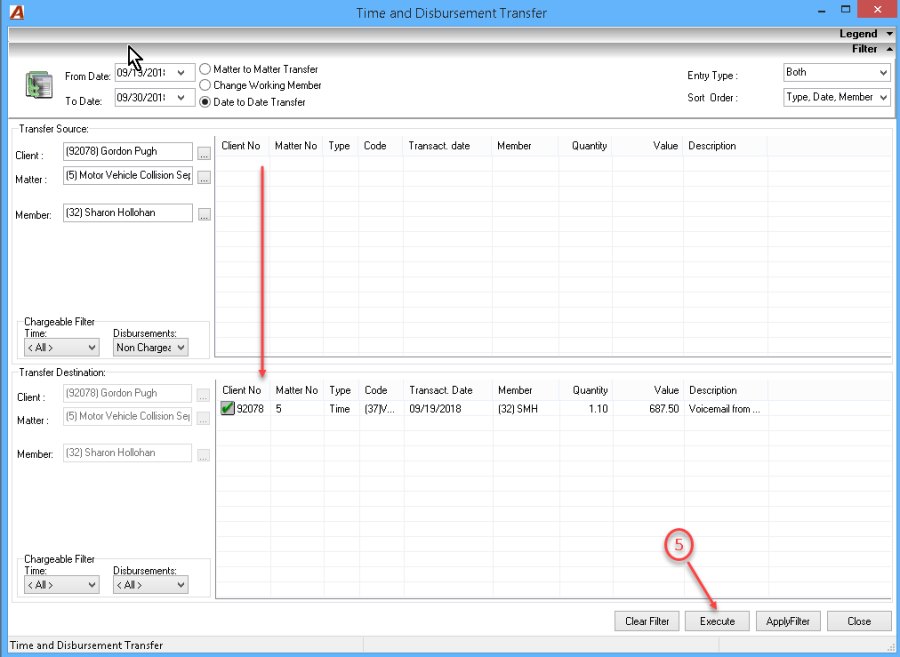900x657 pixels.
Task: Click the ApplyFilter button
Action: click(x=788, y=621)
